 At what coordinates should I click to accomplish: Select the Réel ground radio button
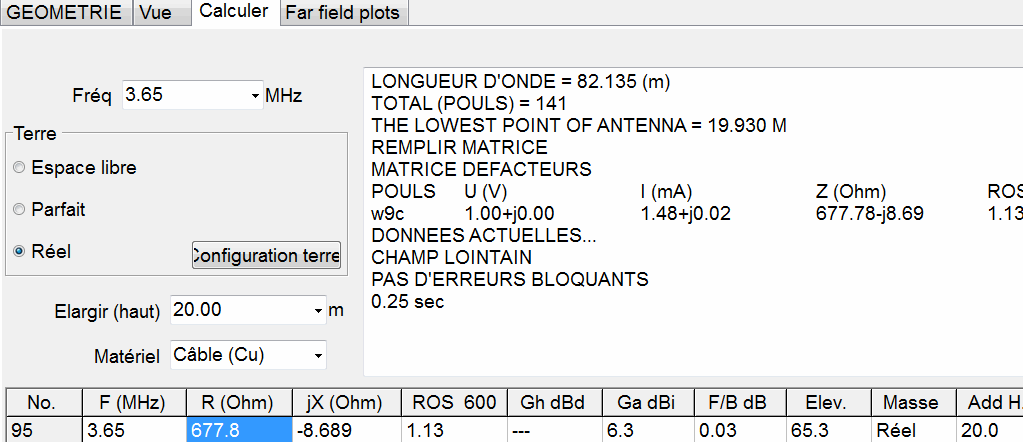(x=19, y=252)
